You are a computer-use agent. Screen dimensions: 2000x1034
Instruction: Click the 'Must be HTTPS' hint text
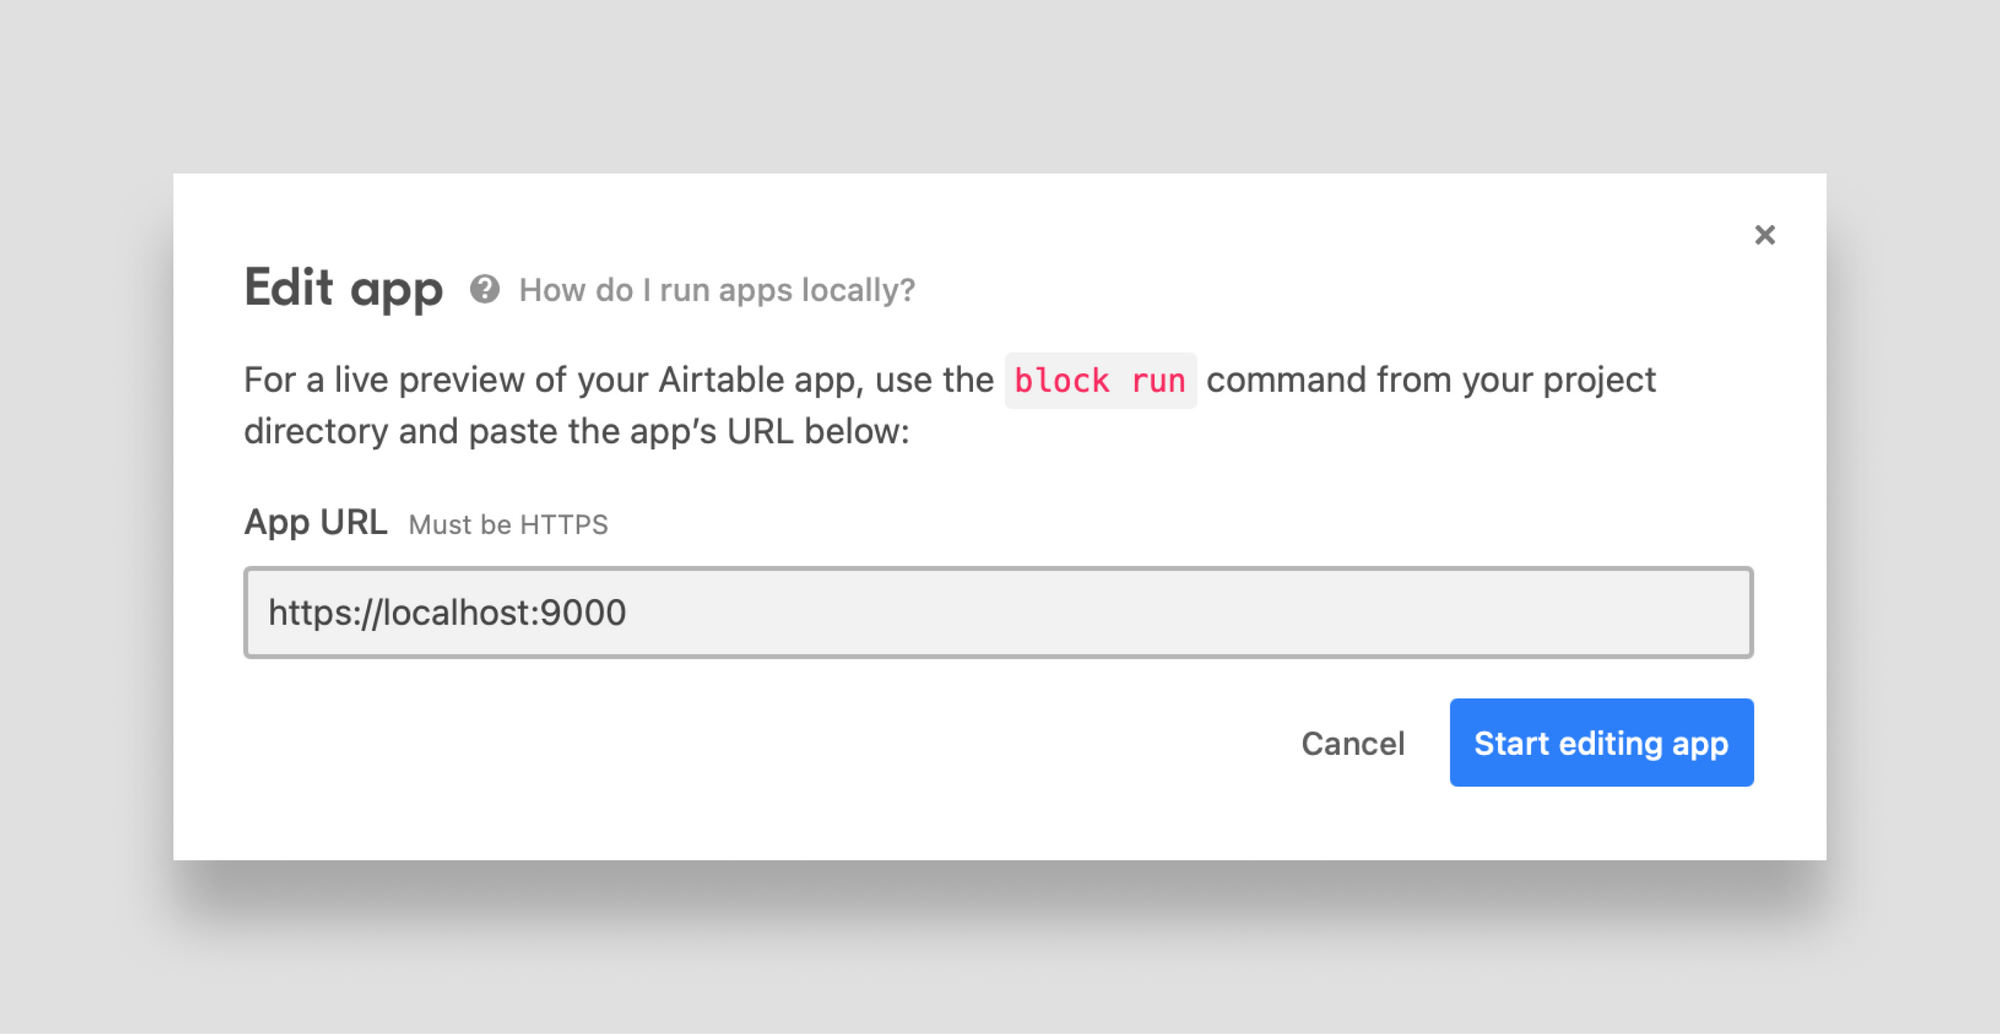(x=508, y=525)
